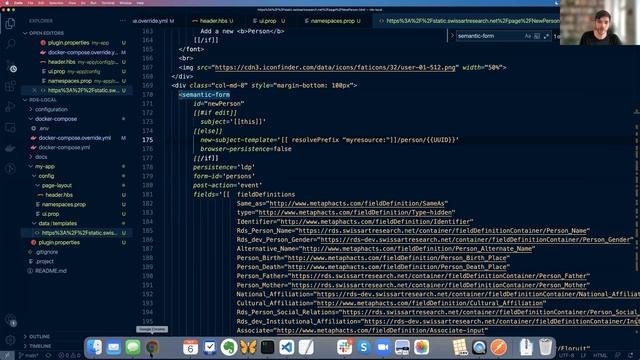Toggle Use Regular Expression in find widget
Screen dimensions: 640x360
click(546, 36)
